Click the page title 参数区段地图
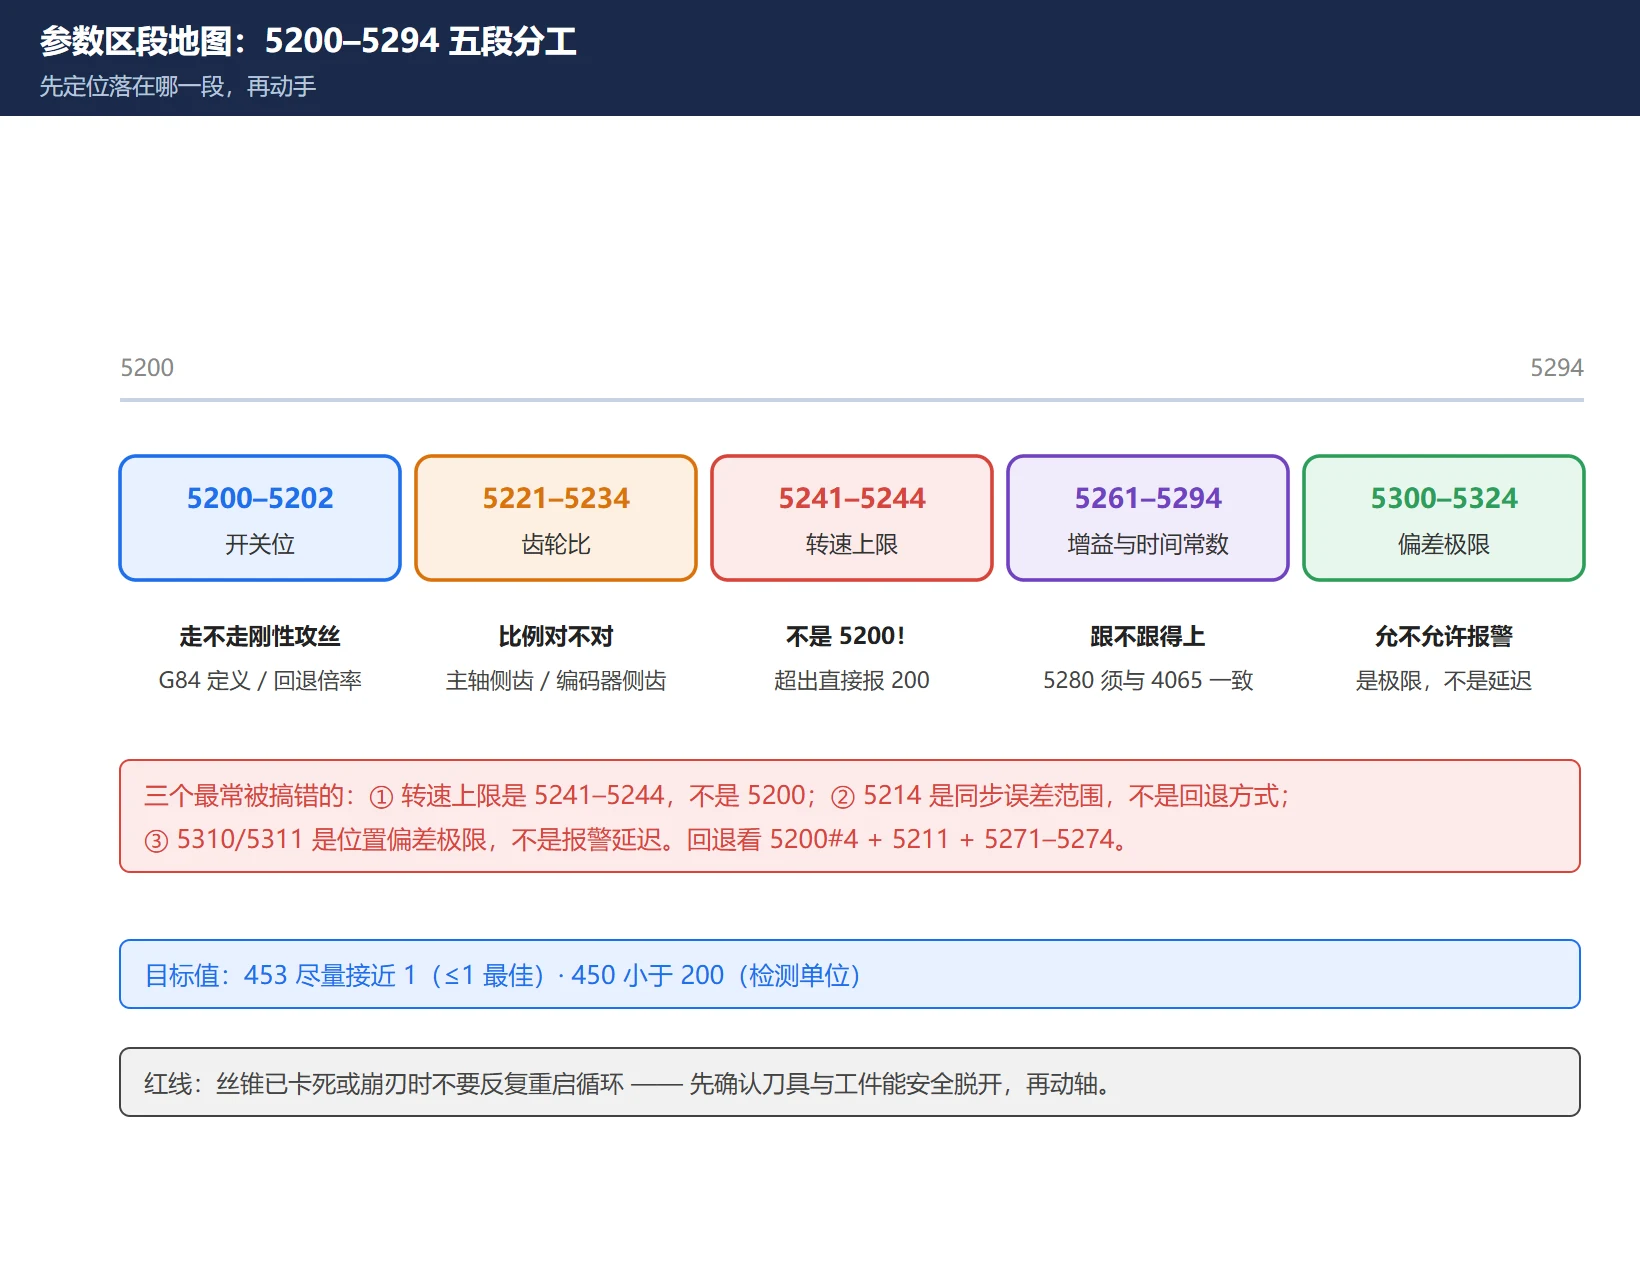This screenshot has height=1280, width=1640. point(308,41)
